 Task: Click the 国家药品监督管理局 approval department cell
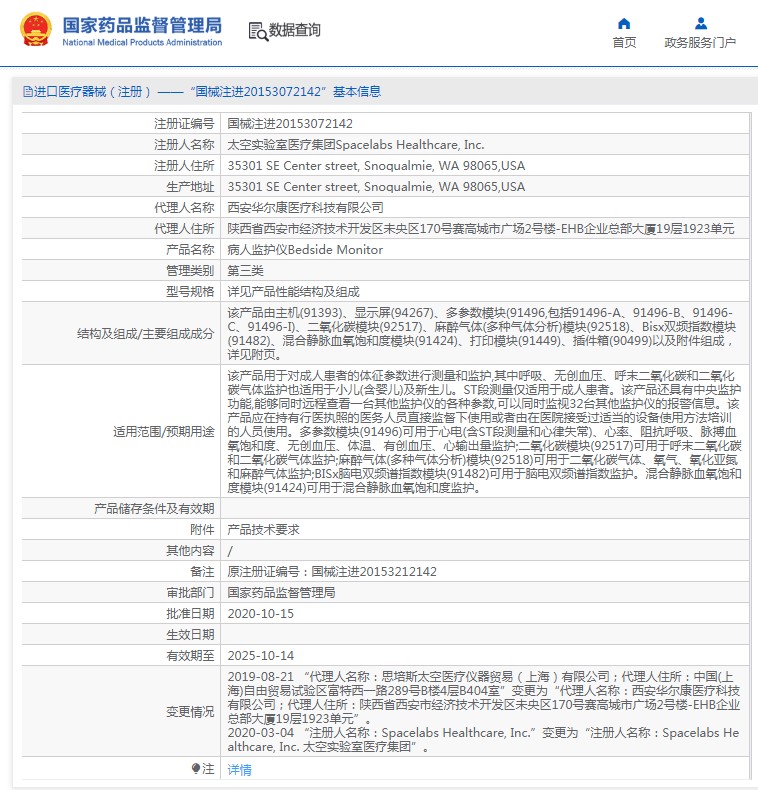tap(281, 592)
